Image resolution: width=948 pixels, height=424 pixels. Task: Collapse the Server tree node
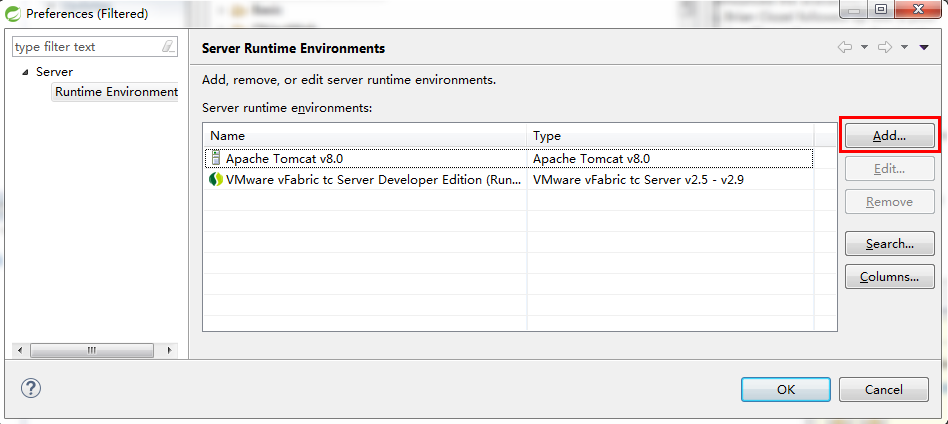(x=25, y=72)
